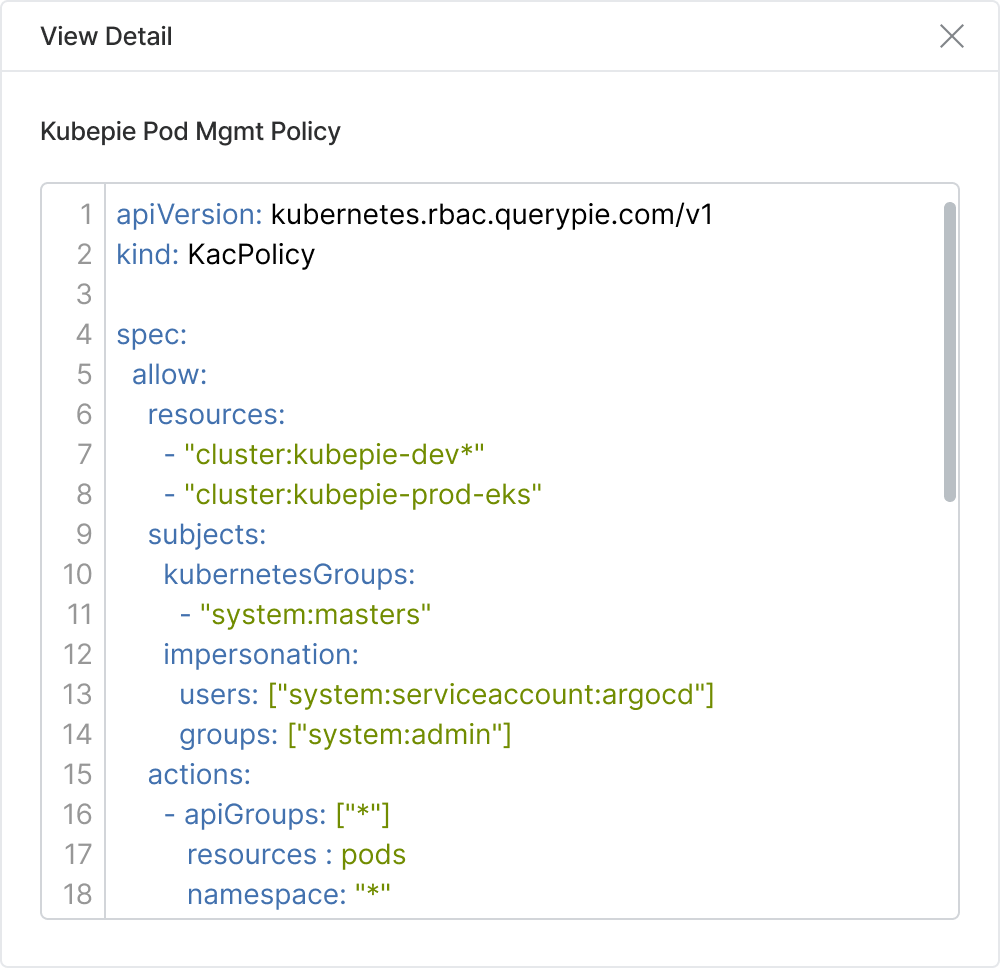Image resolution: width=1000 pixels, height=968 pixels.
Task: Click the apiGroups ["*"] line
Action: [277, 815]
